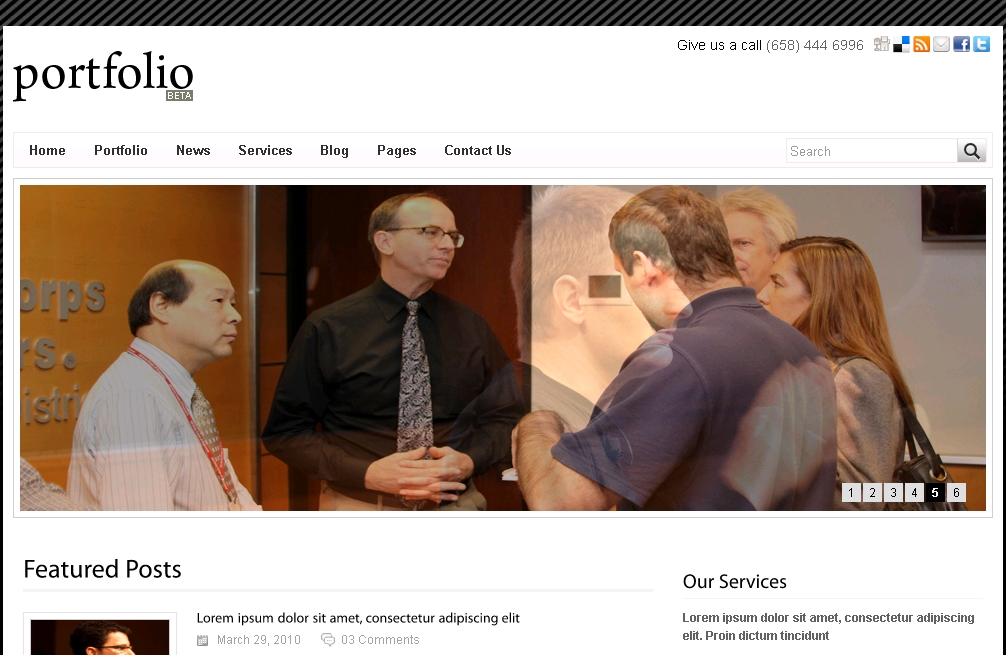
Task: Open the Pages menu item
Action: click(x=396, y=150)
